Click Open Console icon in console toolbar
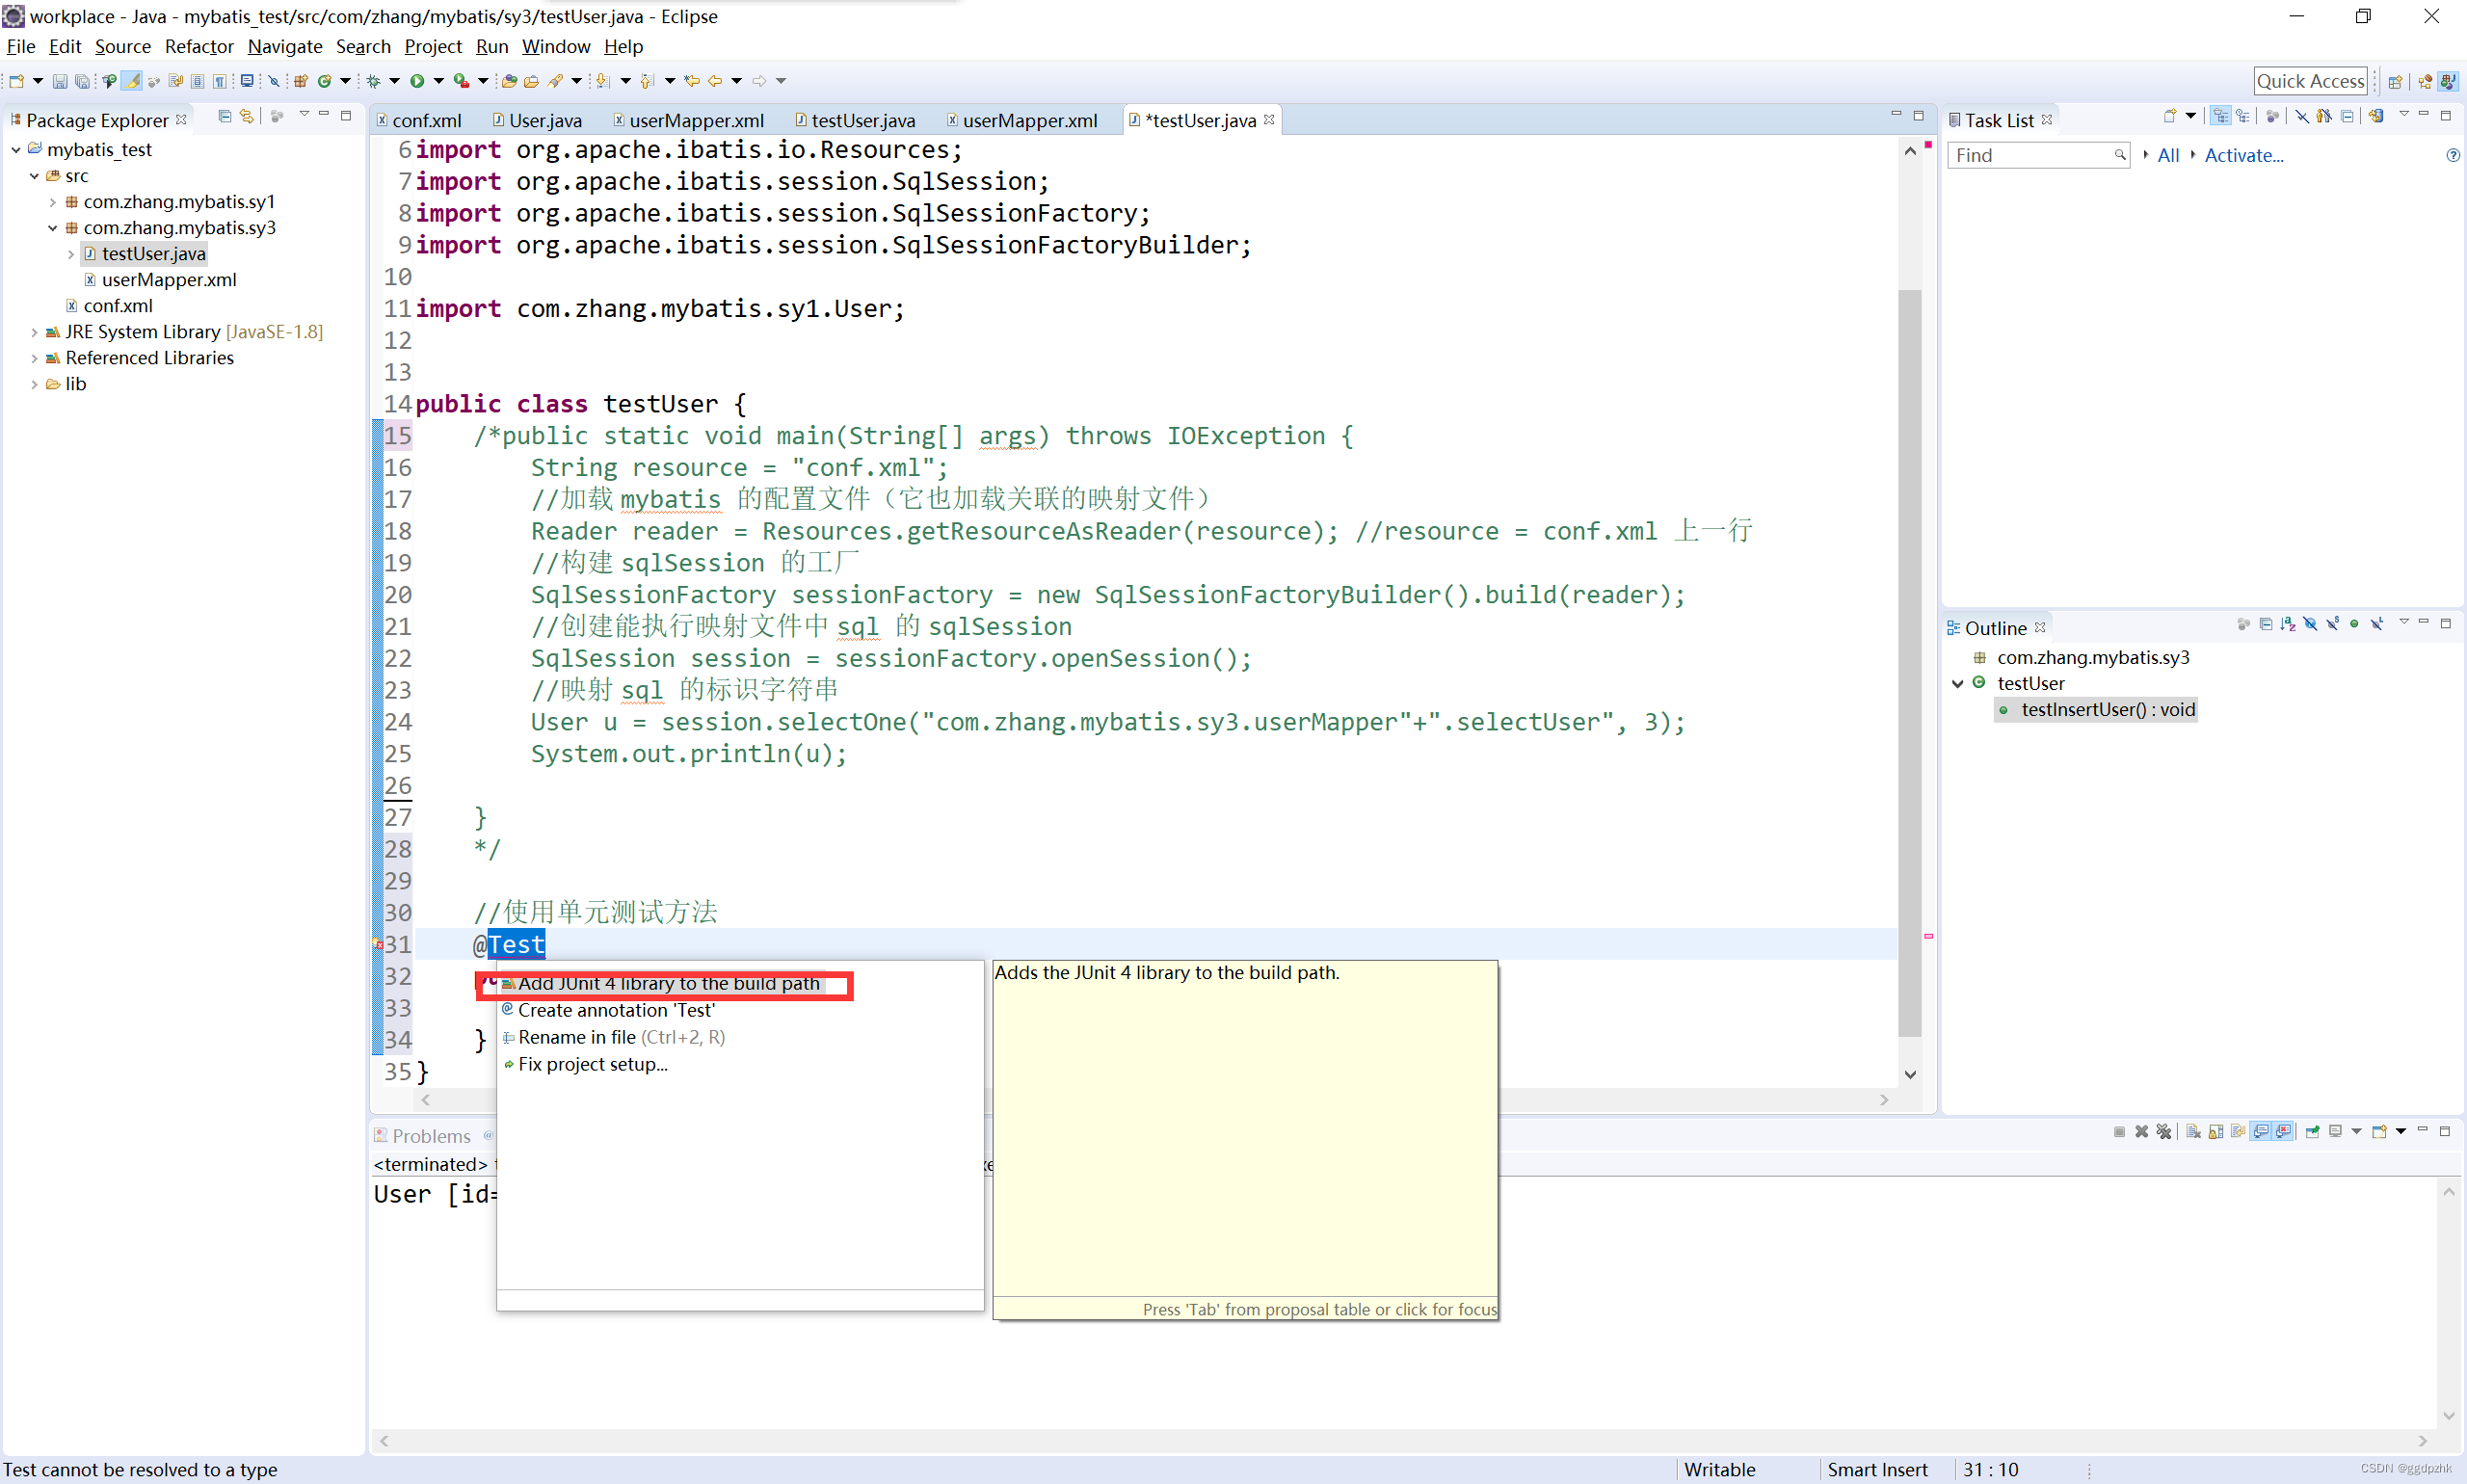 2380,1132
